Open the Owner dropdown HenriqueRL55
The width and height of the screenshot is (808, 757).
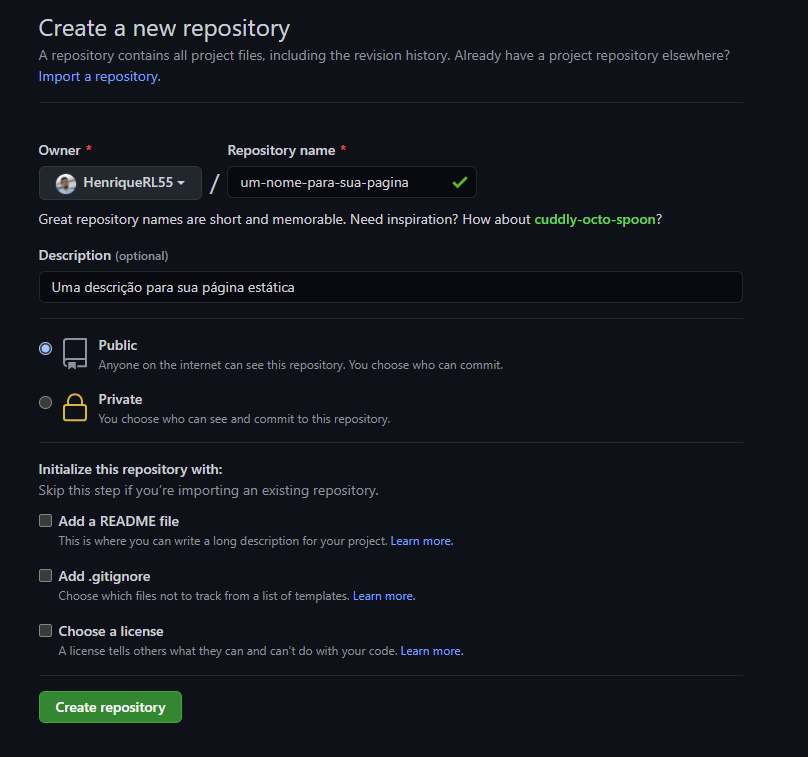[120, 183]
